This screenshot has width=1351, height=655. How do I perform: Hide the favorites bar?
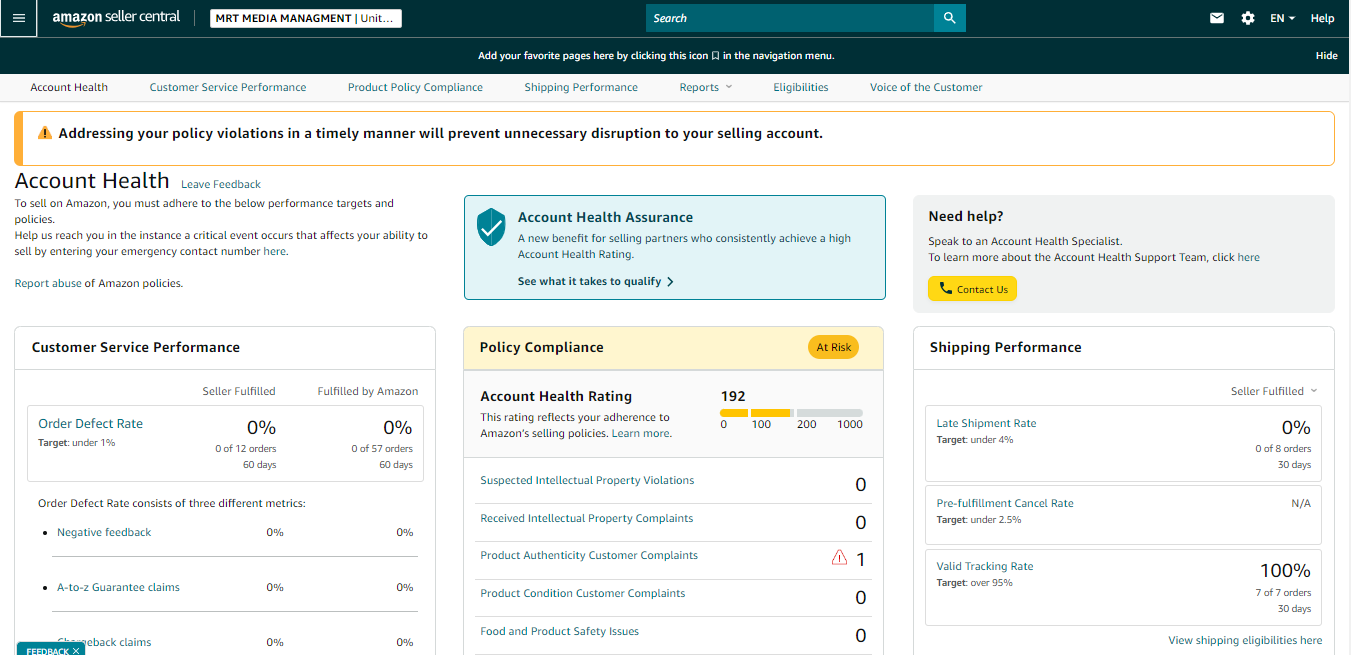[x=1326, y=56]
